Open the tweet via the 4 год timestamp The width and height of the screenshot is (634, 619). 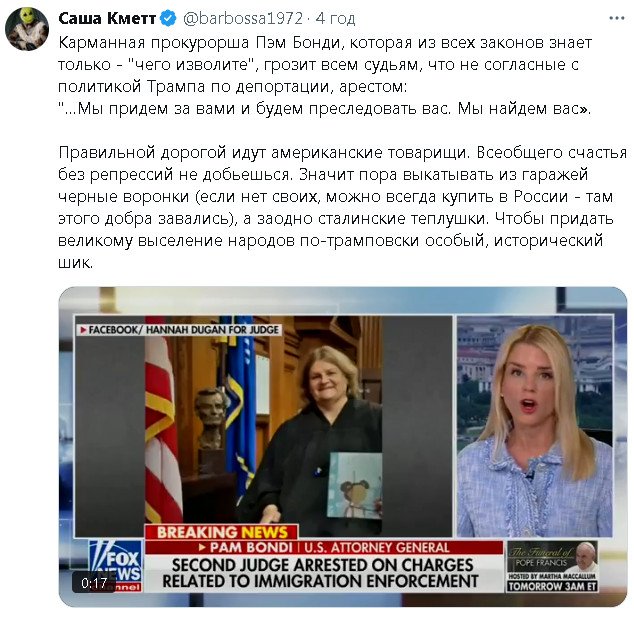(x=336, y=19)
